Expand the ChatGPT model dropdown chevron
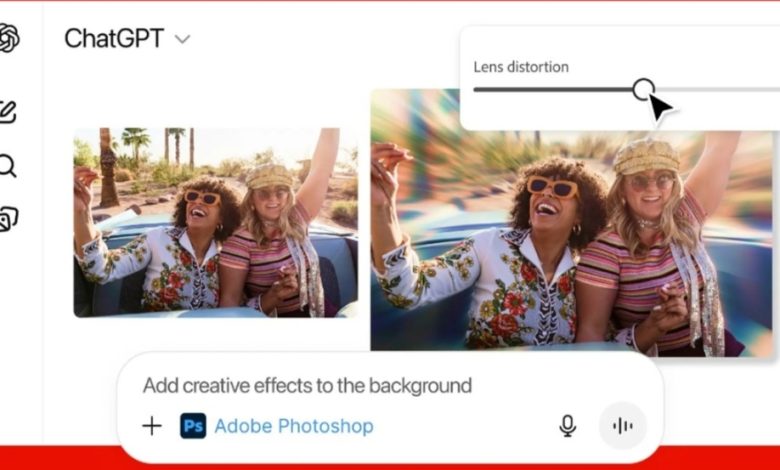The width and height of the screenshot is (780, 470). coord(182,40)
